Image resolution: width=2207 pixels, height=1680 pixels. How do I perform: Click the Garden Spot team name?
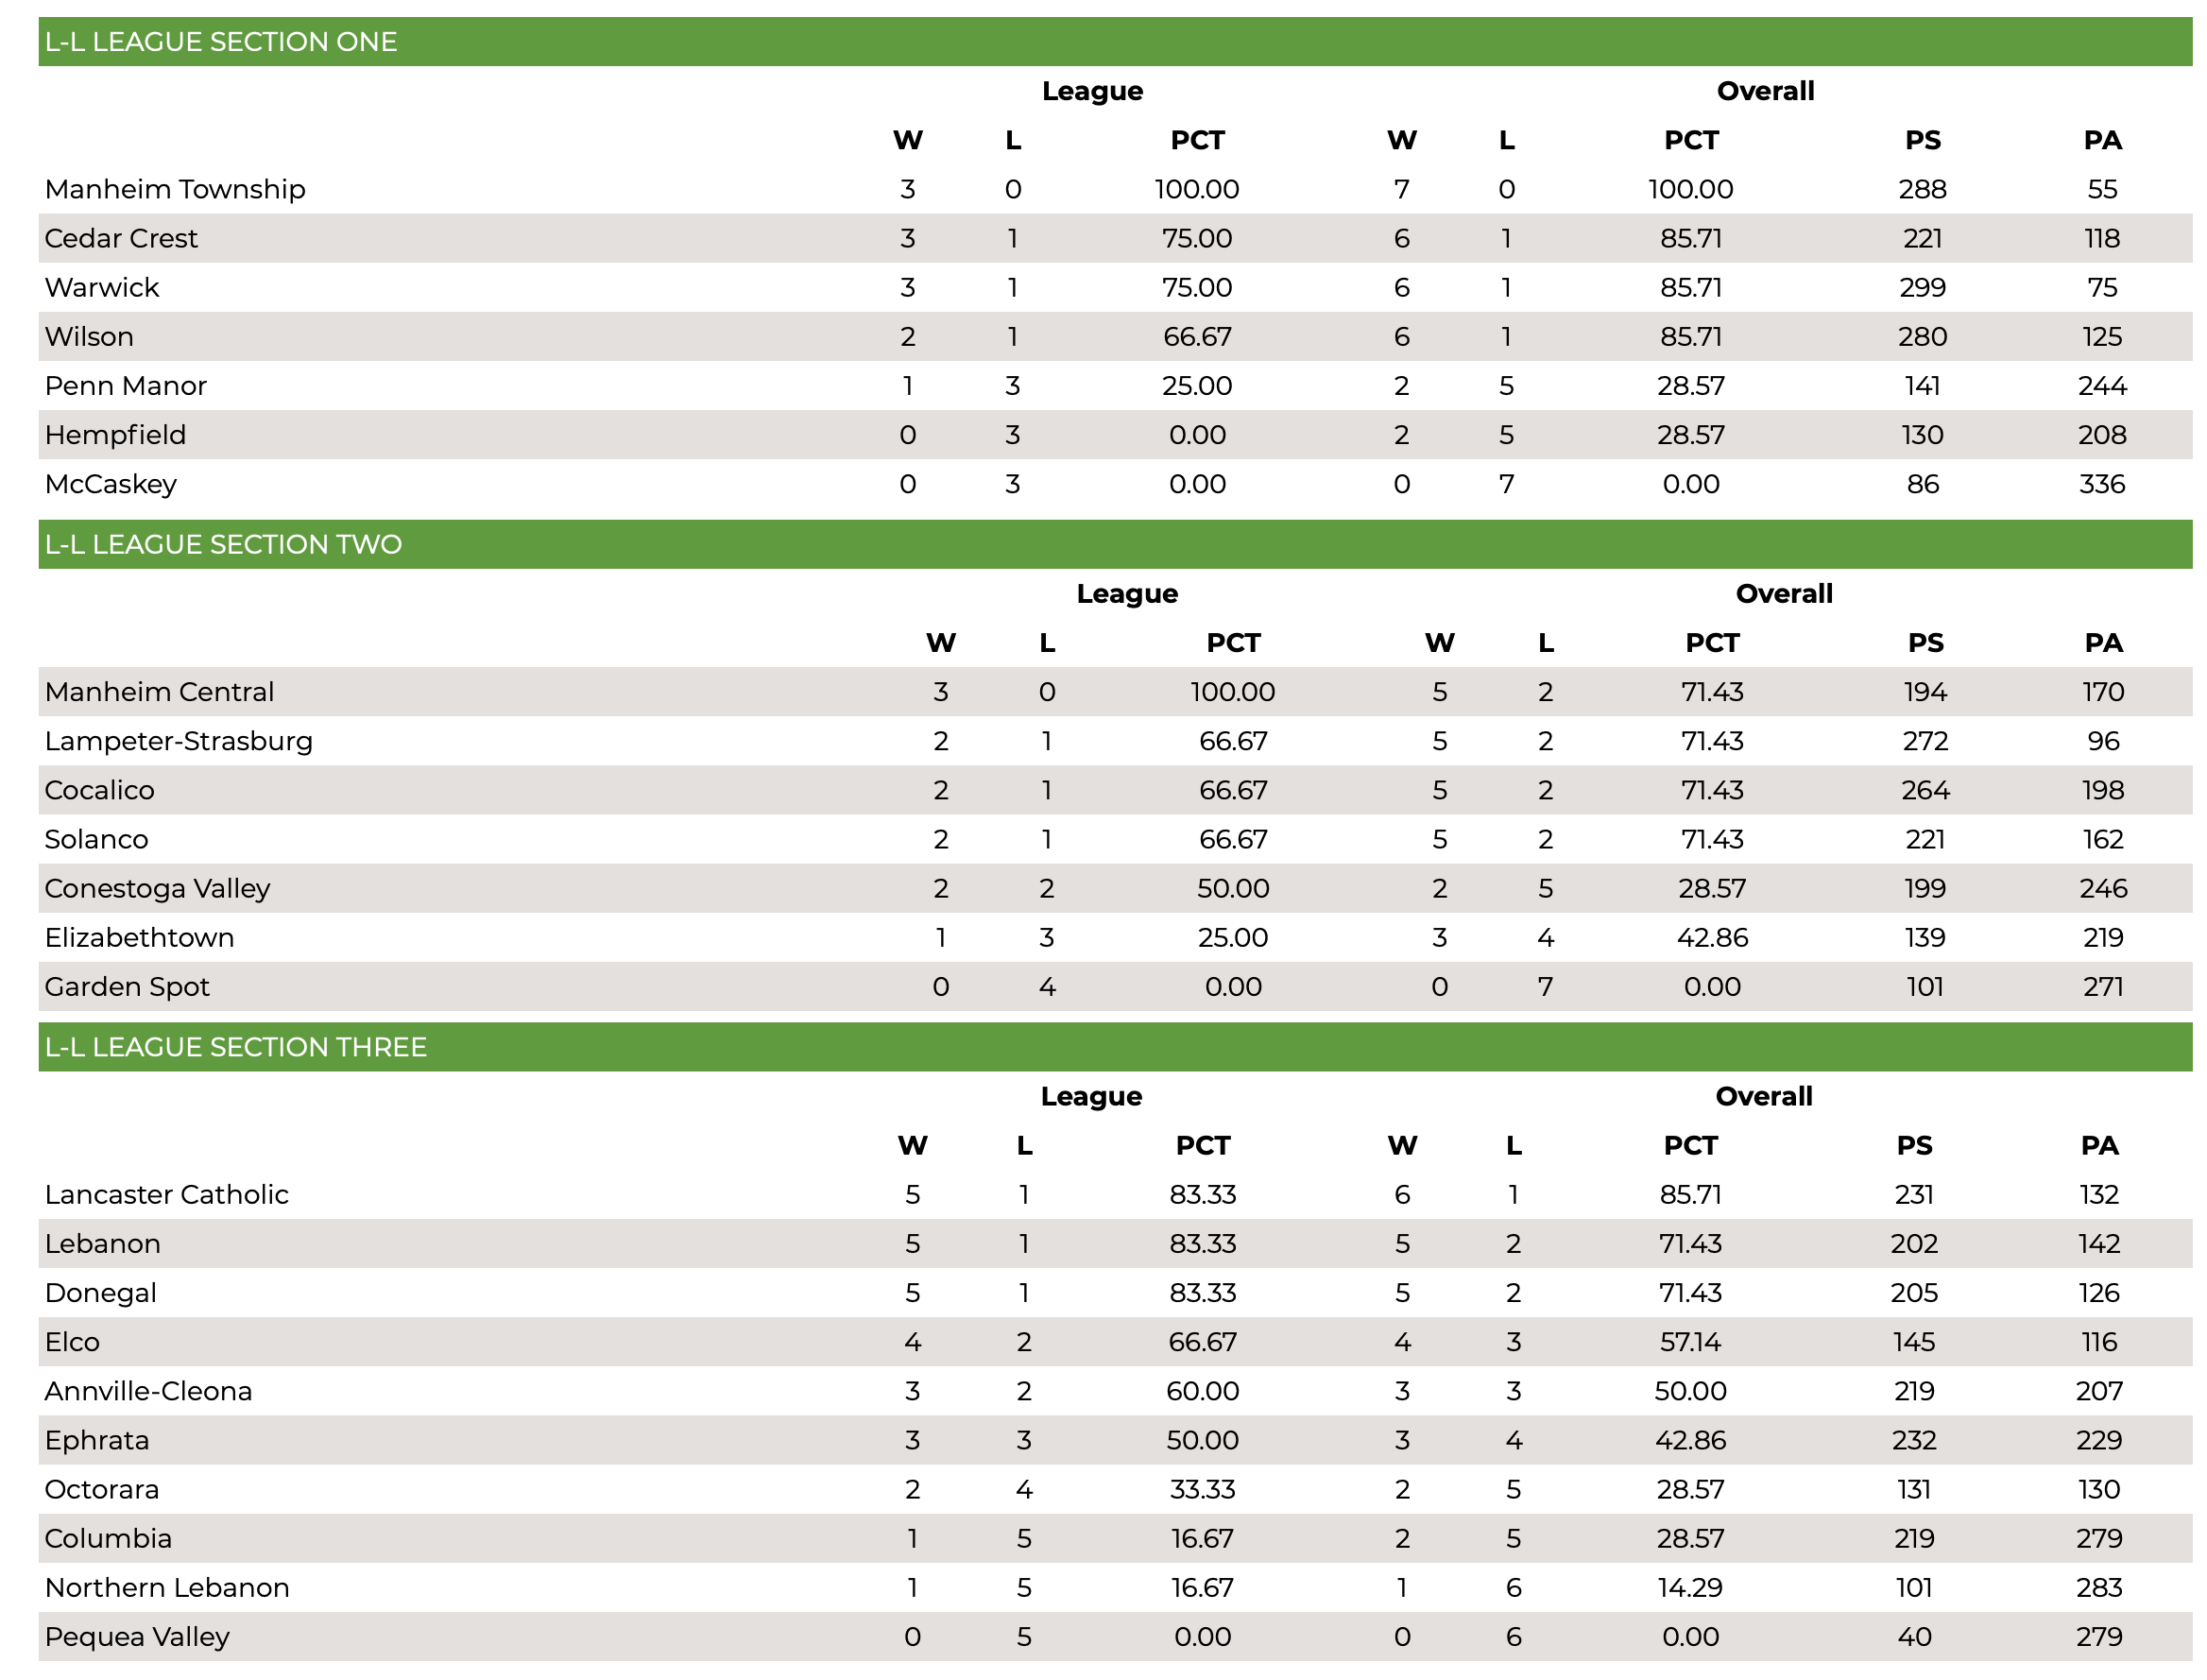pos(127,987)
